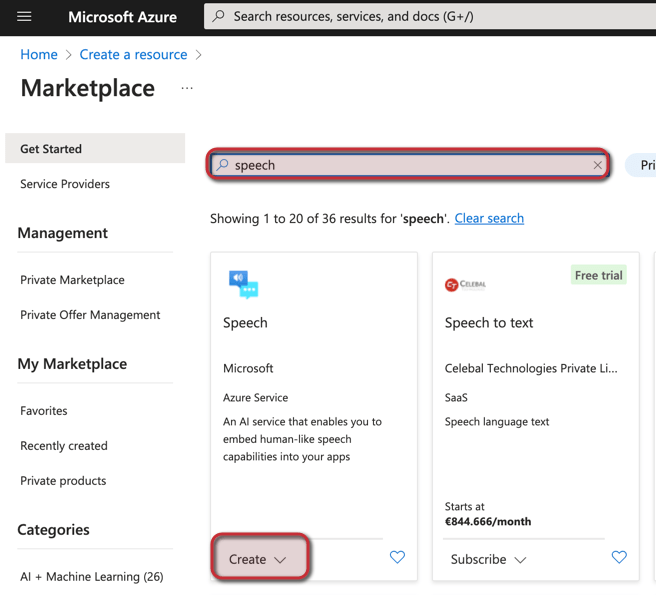Favorite Speech to text with heart icon
656x595 pixels.
pyautogui.click(x=619, y=557)
